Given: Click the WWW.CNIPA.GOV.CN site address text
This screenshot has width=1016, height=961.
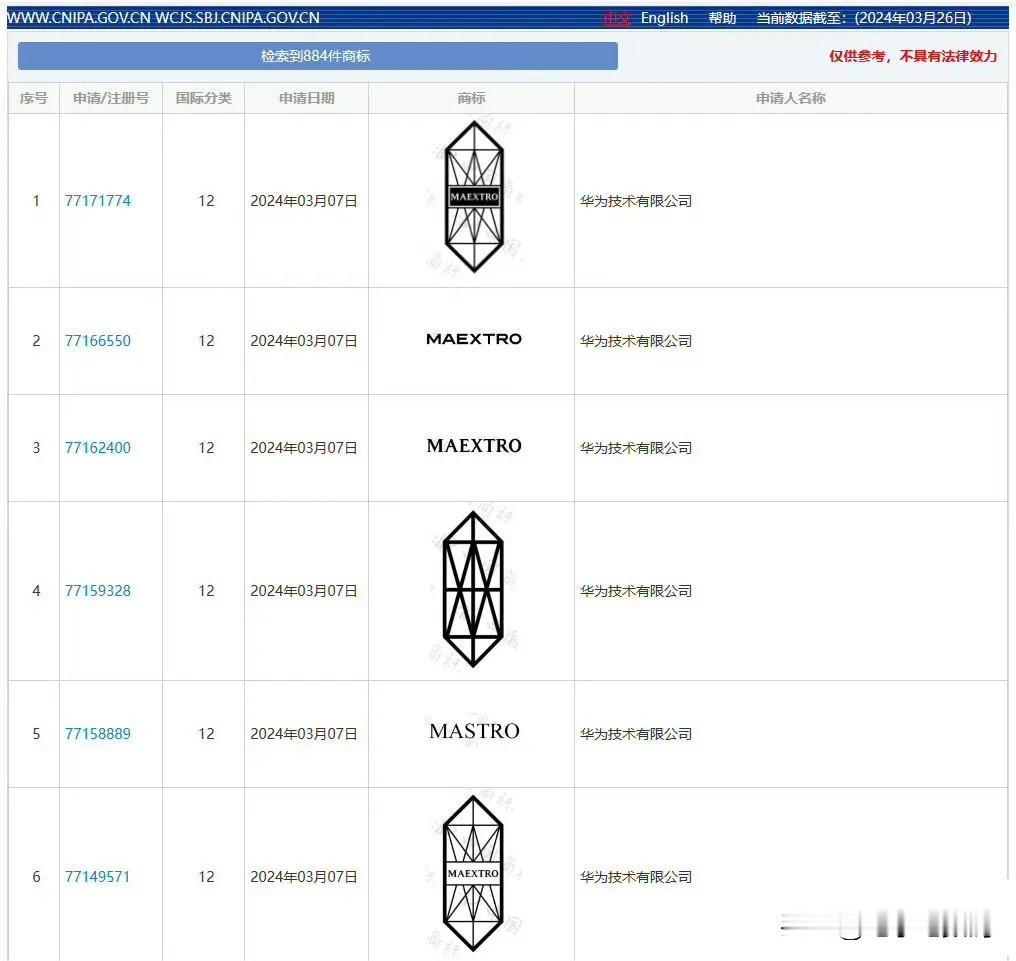Looking at the screenshot, I should pos(163,17).
